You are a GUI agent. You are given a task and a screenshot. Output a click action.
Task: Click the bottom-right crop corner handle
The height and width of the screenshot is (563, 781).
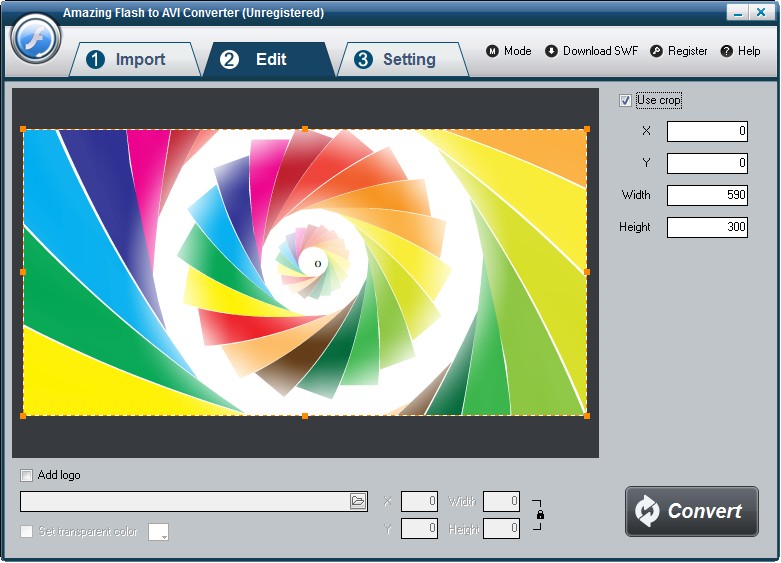click(x=587, y=415)
